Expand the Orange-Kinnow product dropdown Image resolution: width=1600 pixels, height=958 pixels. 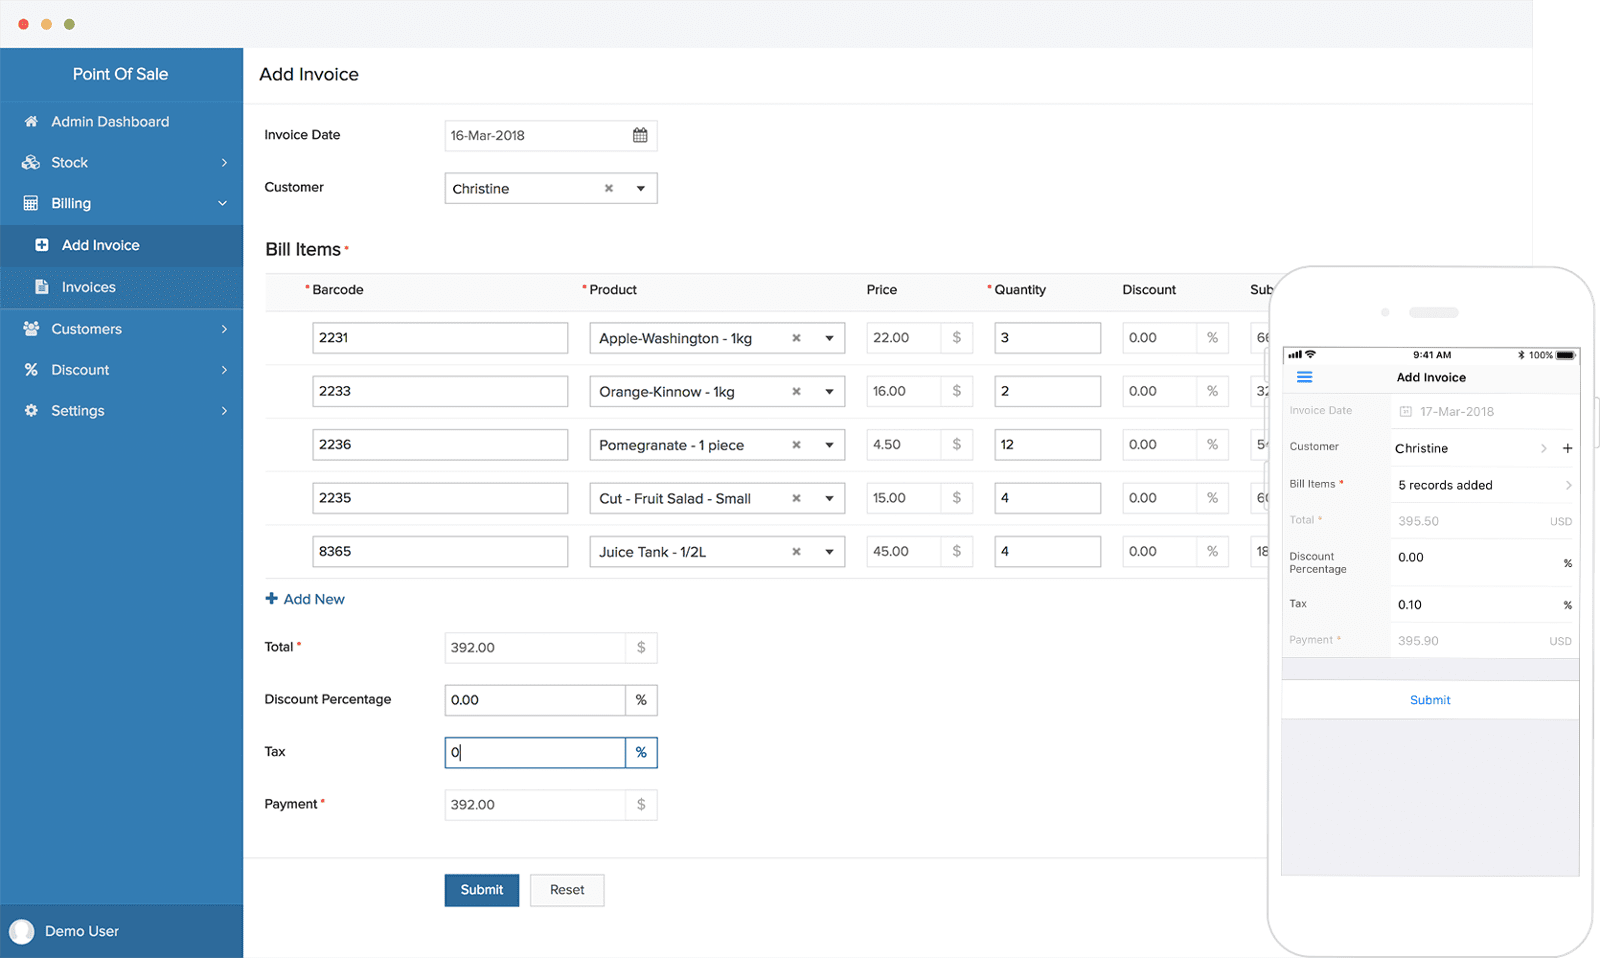click(829, 392)
